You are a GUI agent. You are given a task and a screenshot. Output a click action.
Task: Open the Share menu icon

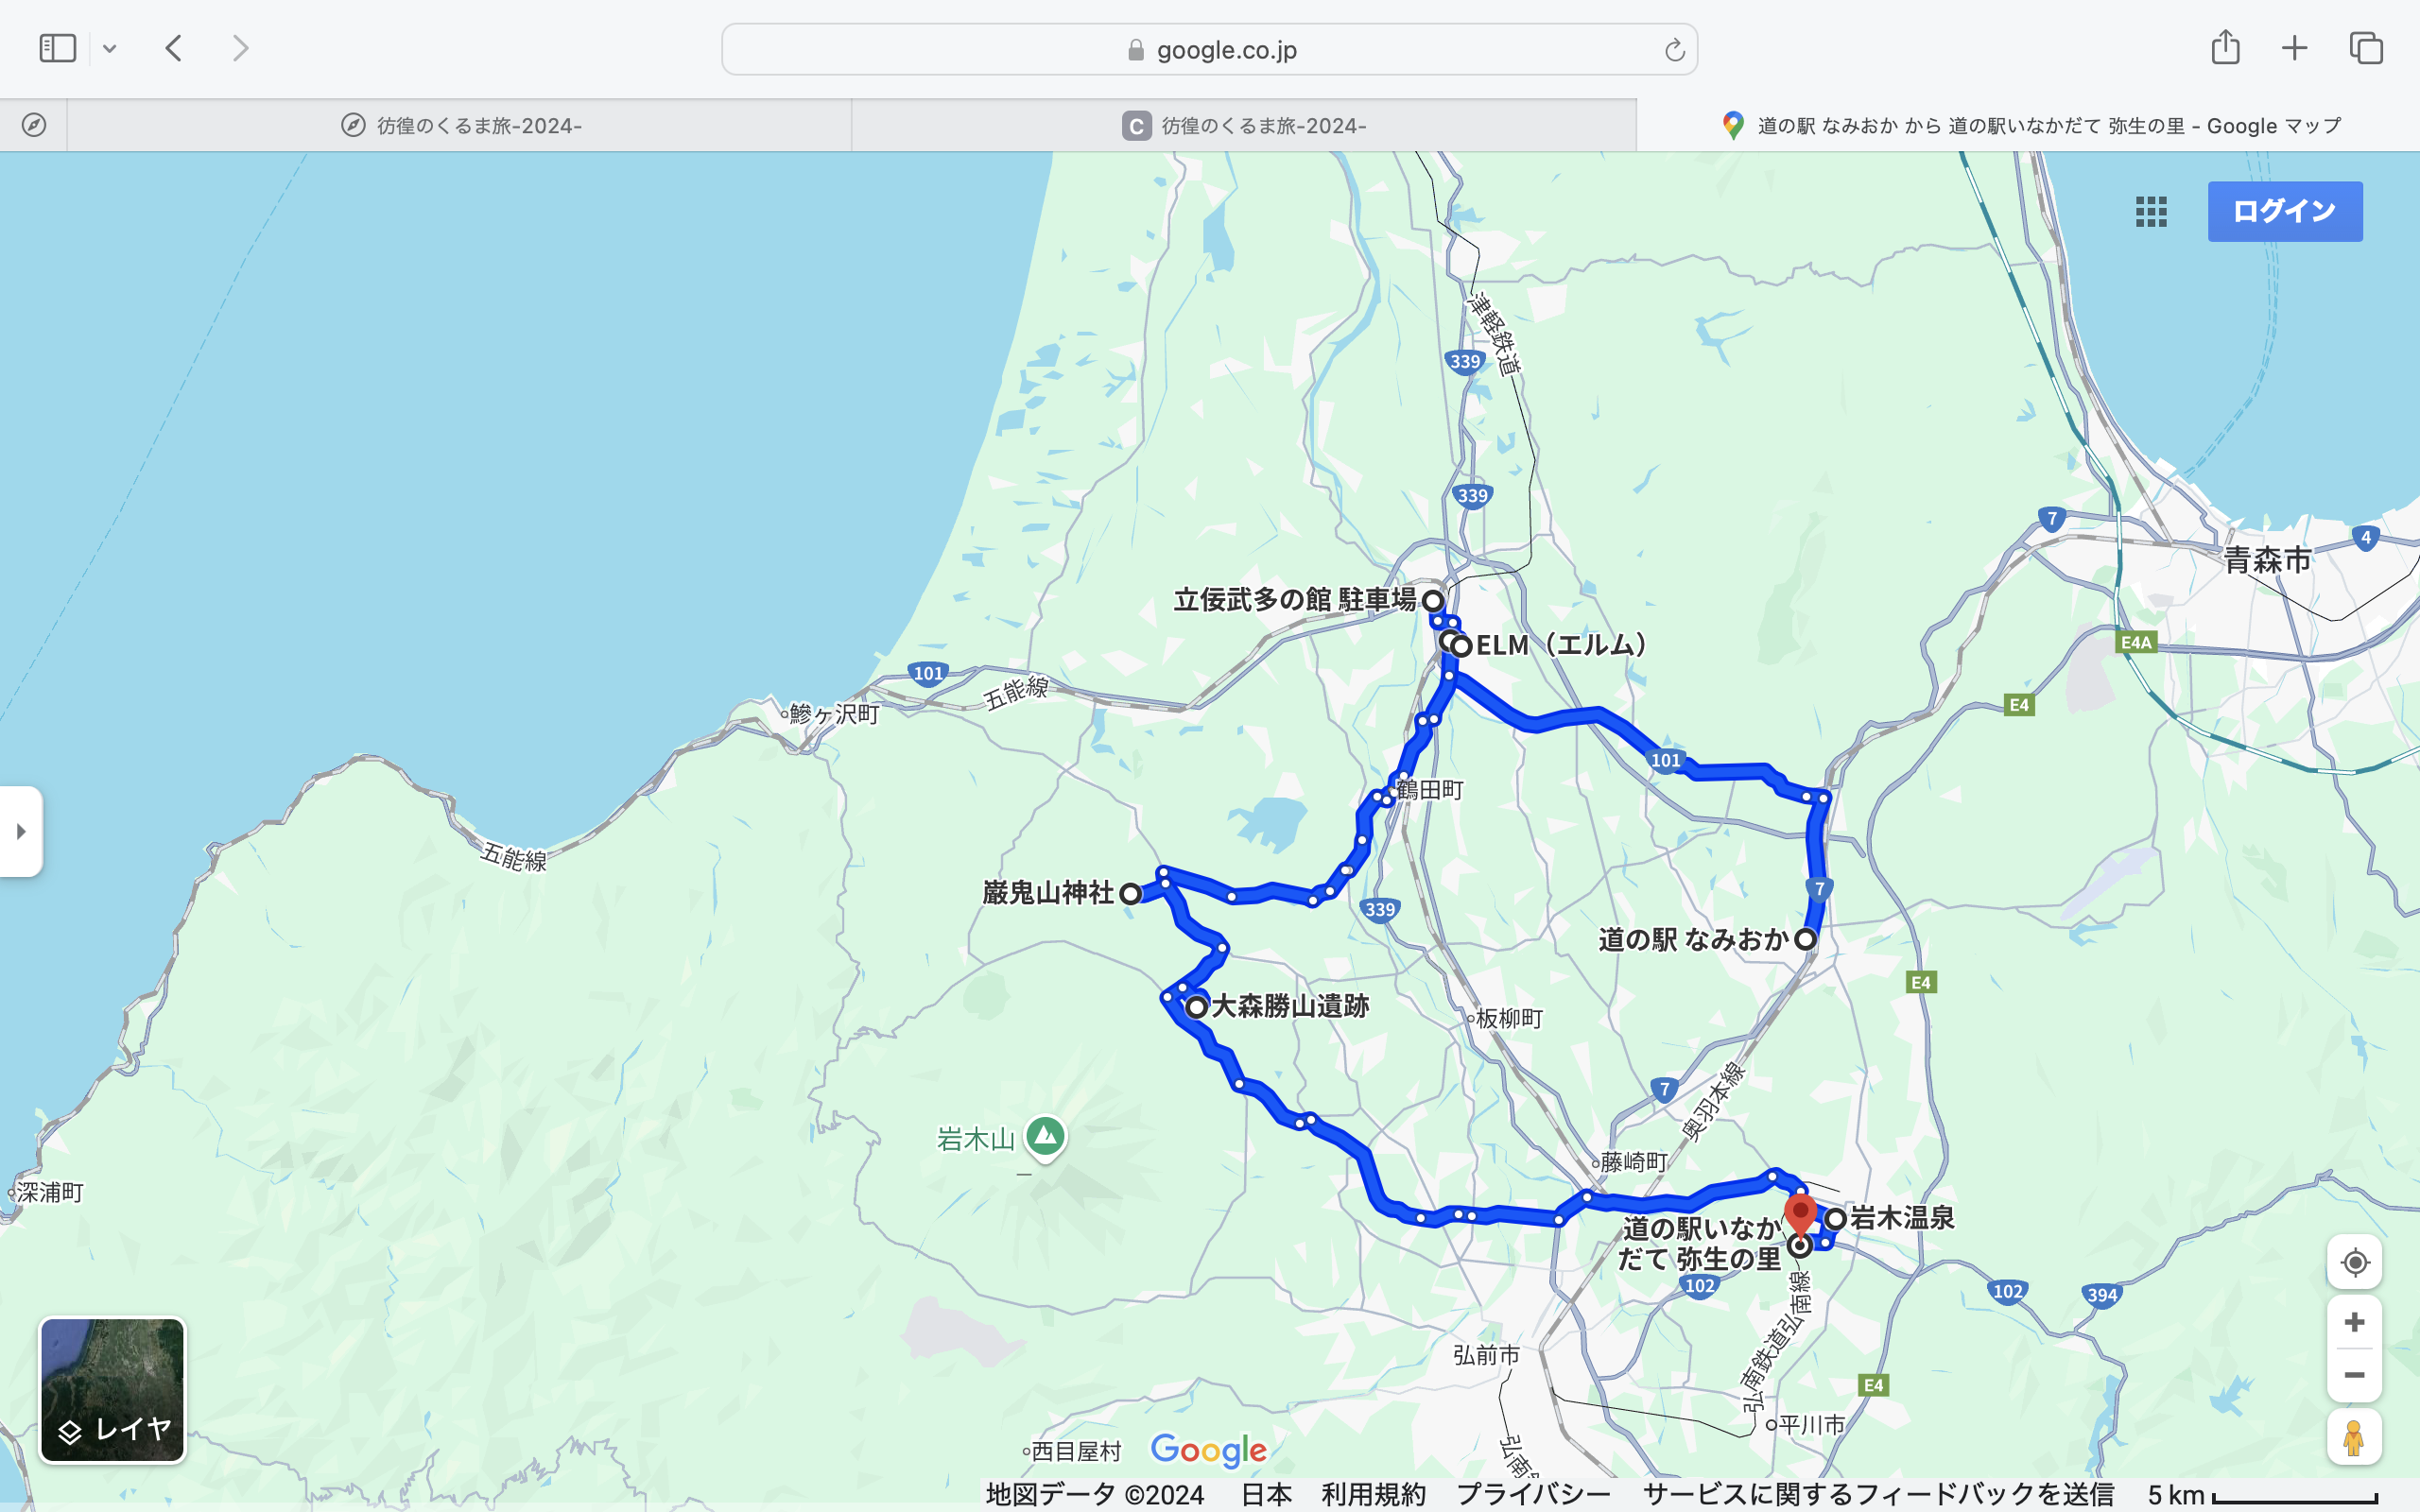click(2225, 47)
